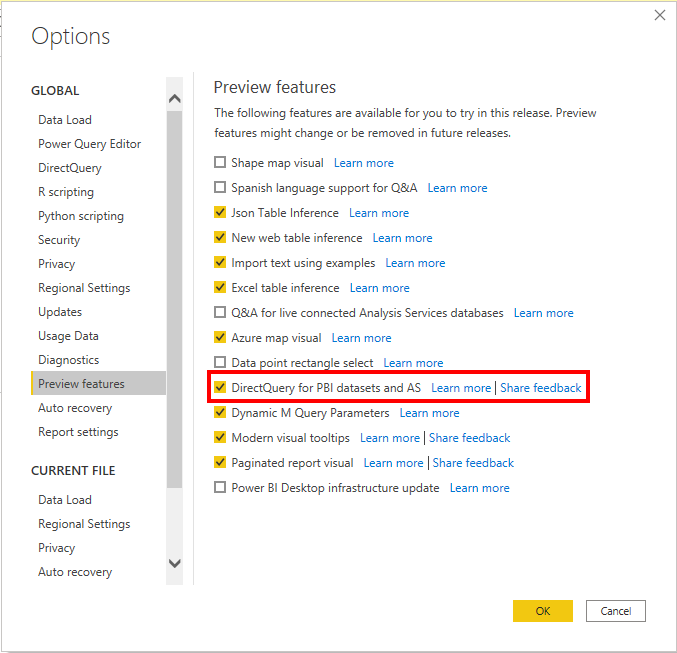Close the Options dialog with the X

[x=659, y=15]
